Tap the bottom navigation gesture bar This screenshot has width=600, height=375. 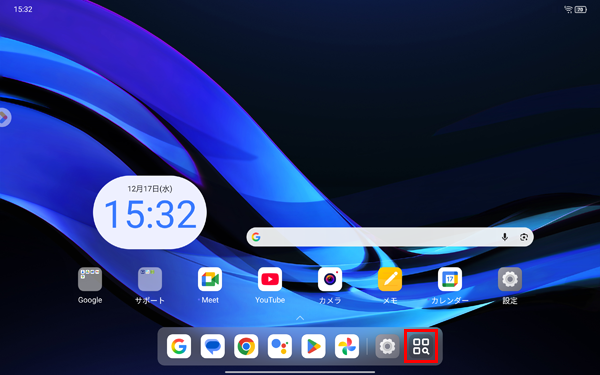coord(300,372)
